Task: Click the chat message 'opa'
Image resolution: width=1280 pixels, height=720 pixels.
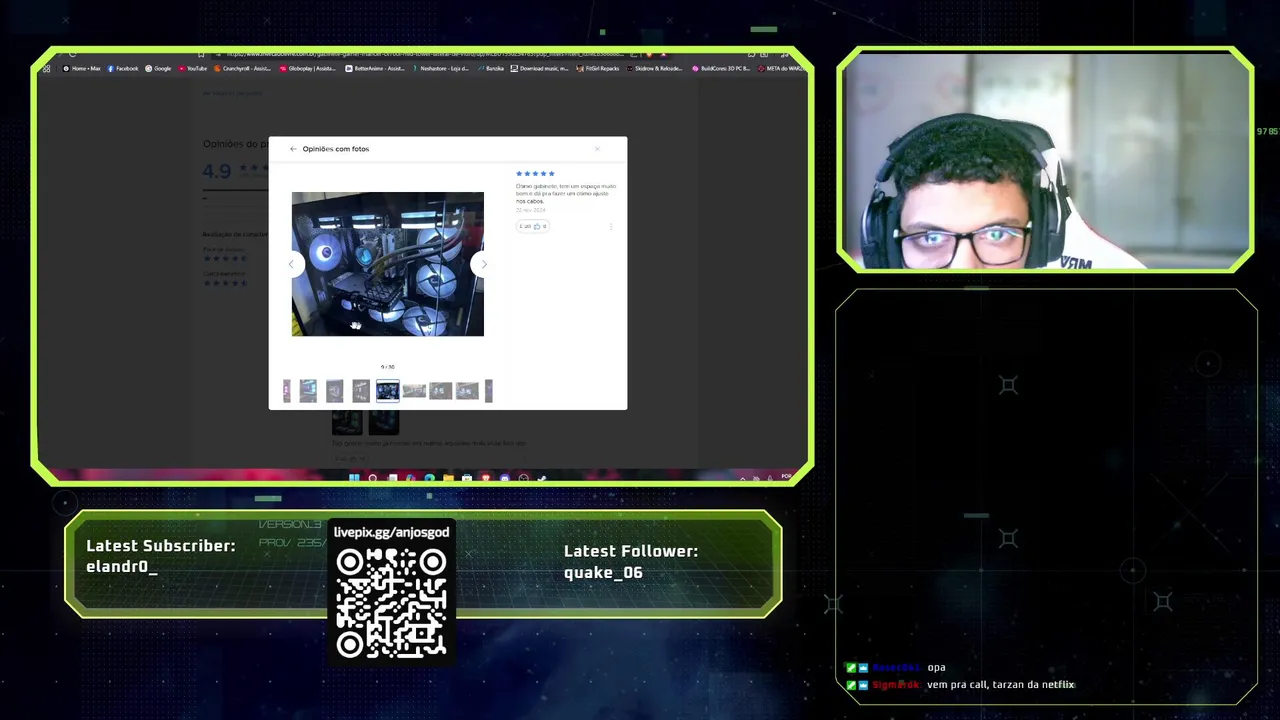Action: click(x=936, y=667)
